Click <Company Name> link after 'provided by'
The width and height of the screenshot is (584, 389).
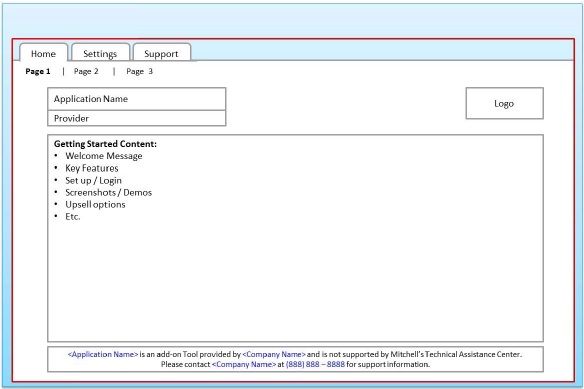274,354
